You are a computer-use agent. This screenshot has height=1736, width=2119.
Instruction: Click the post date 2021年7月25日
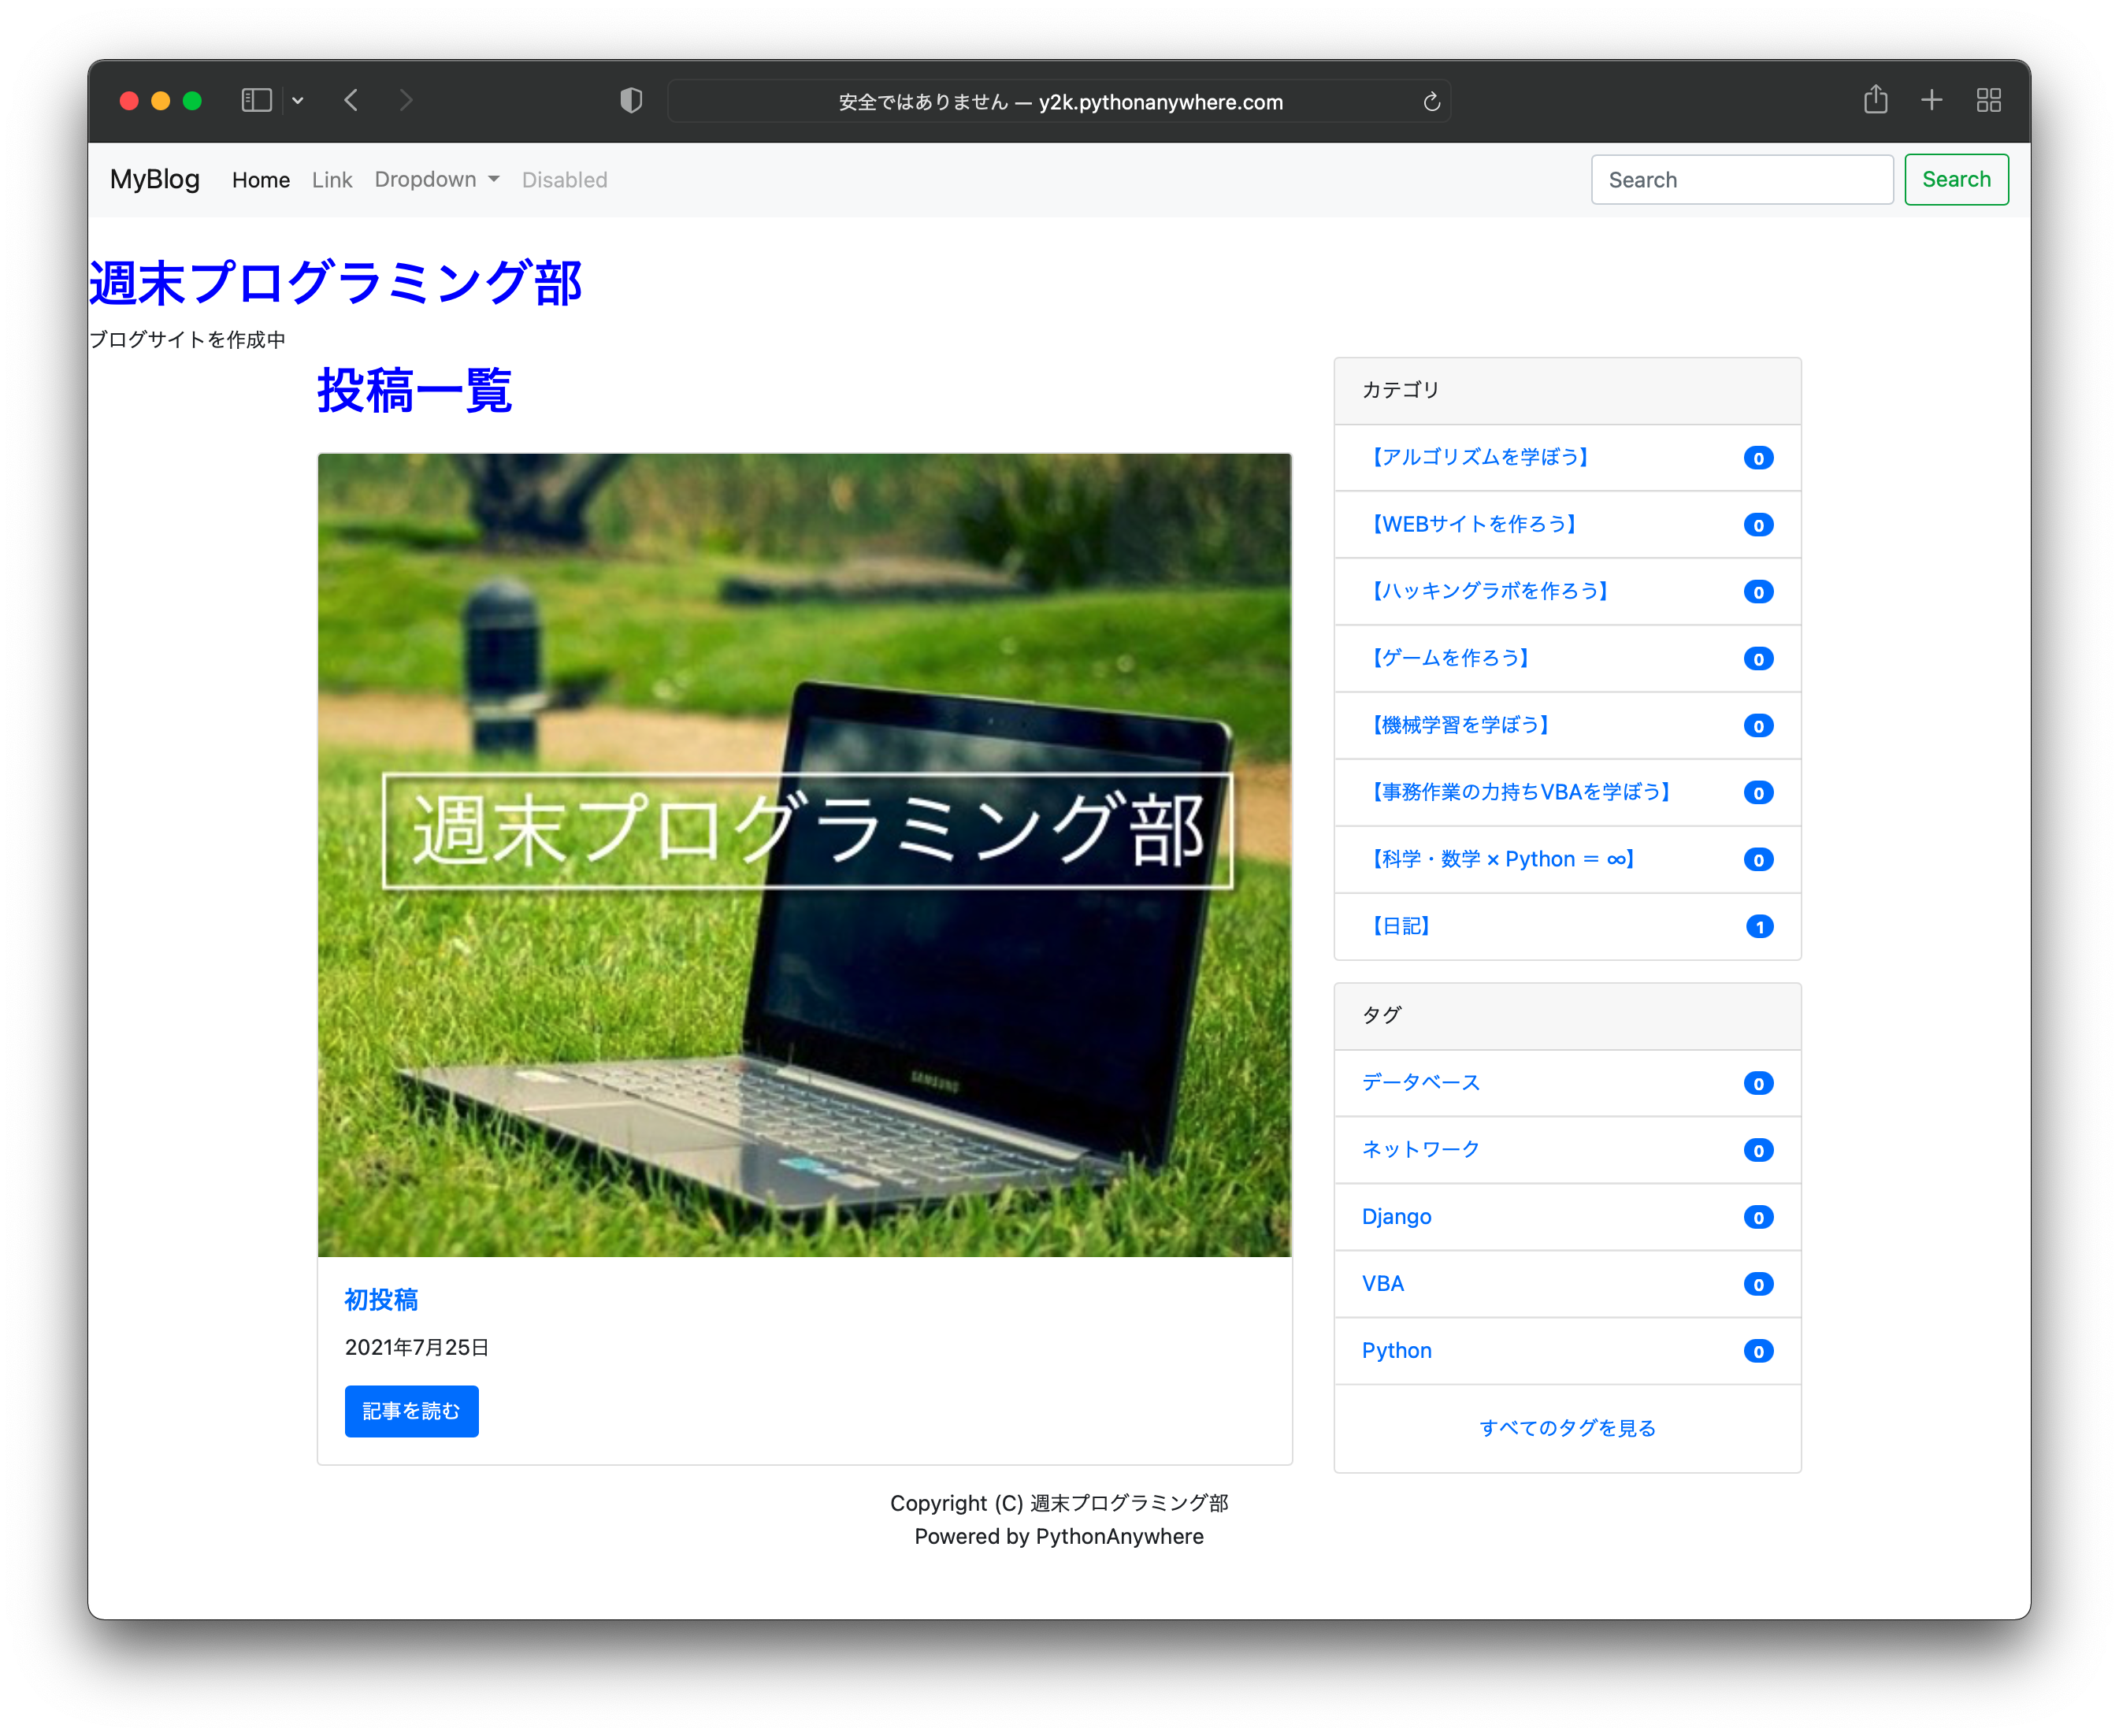click(417, 1347)
